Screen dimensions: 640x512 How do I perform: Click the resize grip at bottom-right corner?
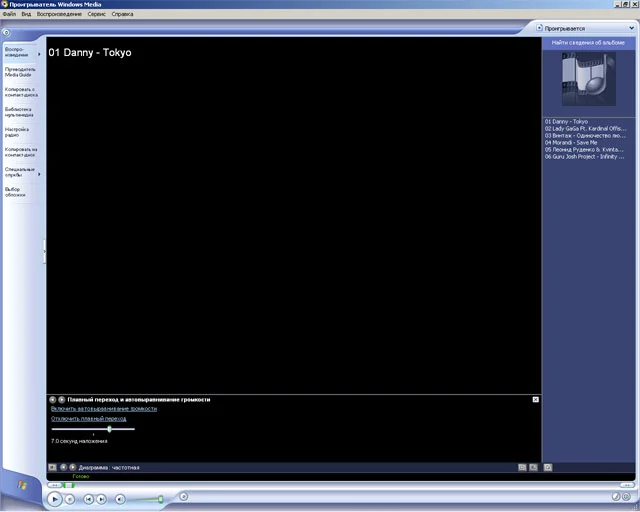click(x=636, y=508)
